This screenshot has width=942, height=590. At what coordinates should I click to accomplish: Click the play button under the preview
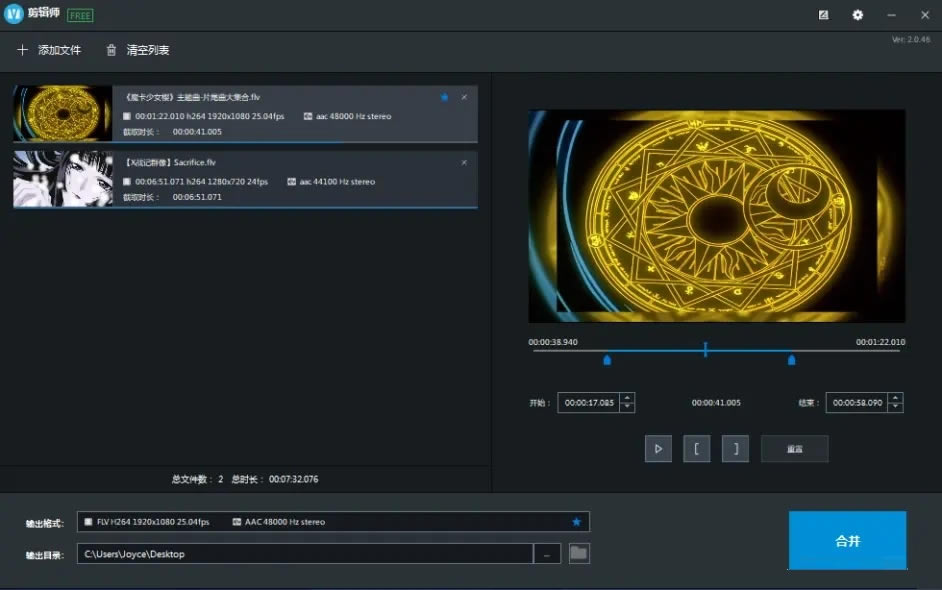coord(658,449)
